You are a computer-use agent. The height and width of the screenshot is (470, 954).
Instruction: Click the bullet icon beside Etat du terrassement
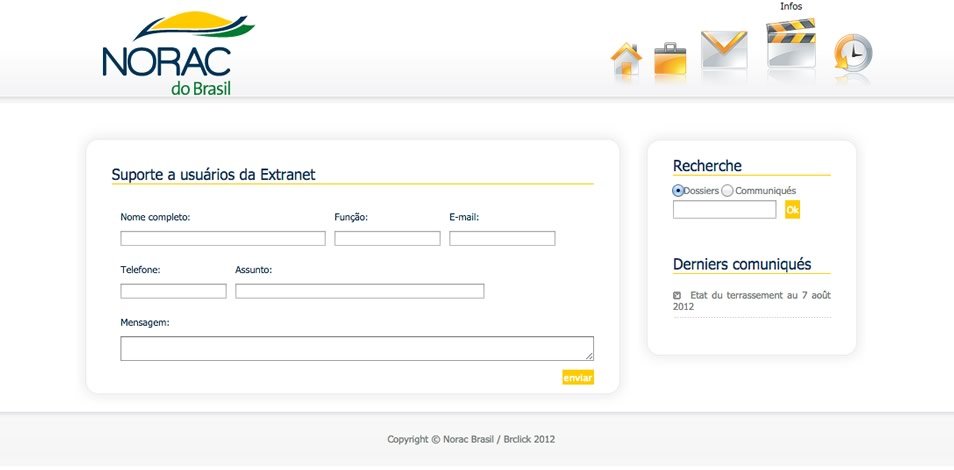pyautogui.click(x=677, y=295)
